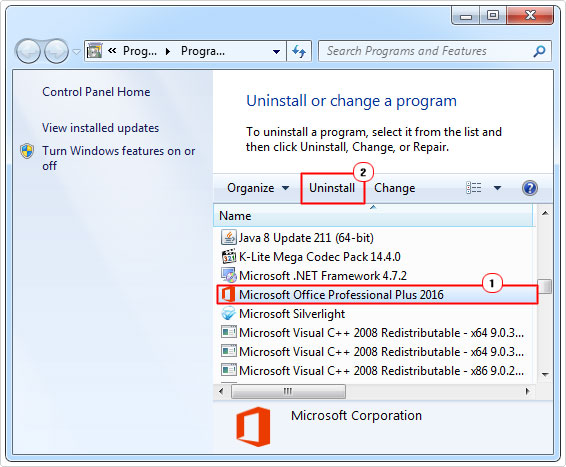Click the horizontal scrollbar left arrow
566x467 pixels.
221,392
